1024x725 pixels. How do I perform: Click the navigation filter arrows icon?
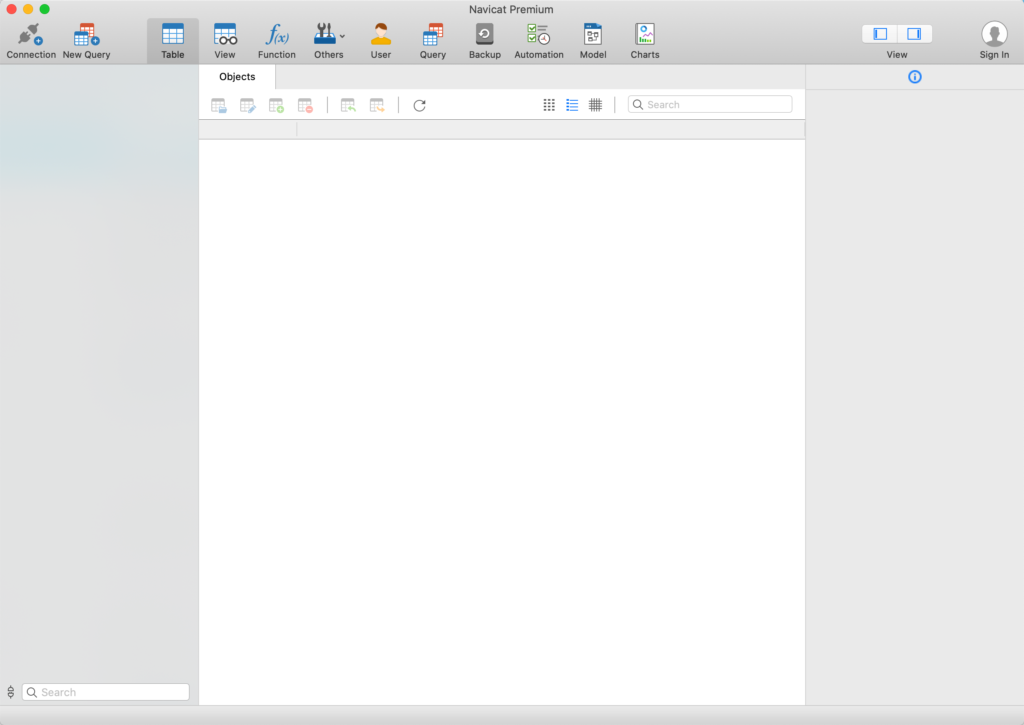10,692
